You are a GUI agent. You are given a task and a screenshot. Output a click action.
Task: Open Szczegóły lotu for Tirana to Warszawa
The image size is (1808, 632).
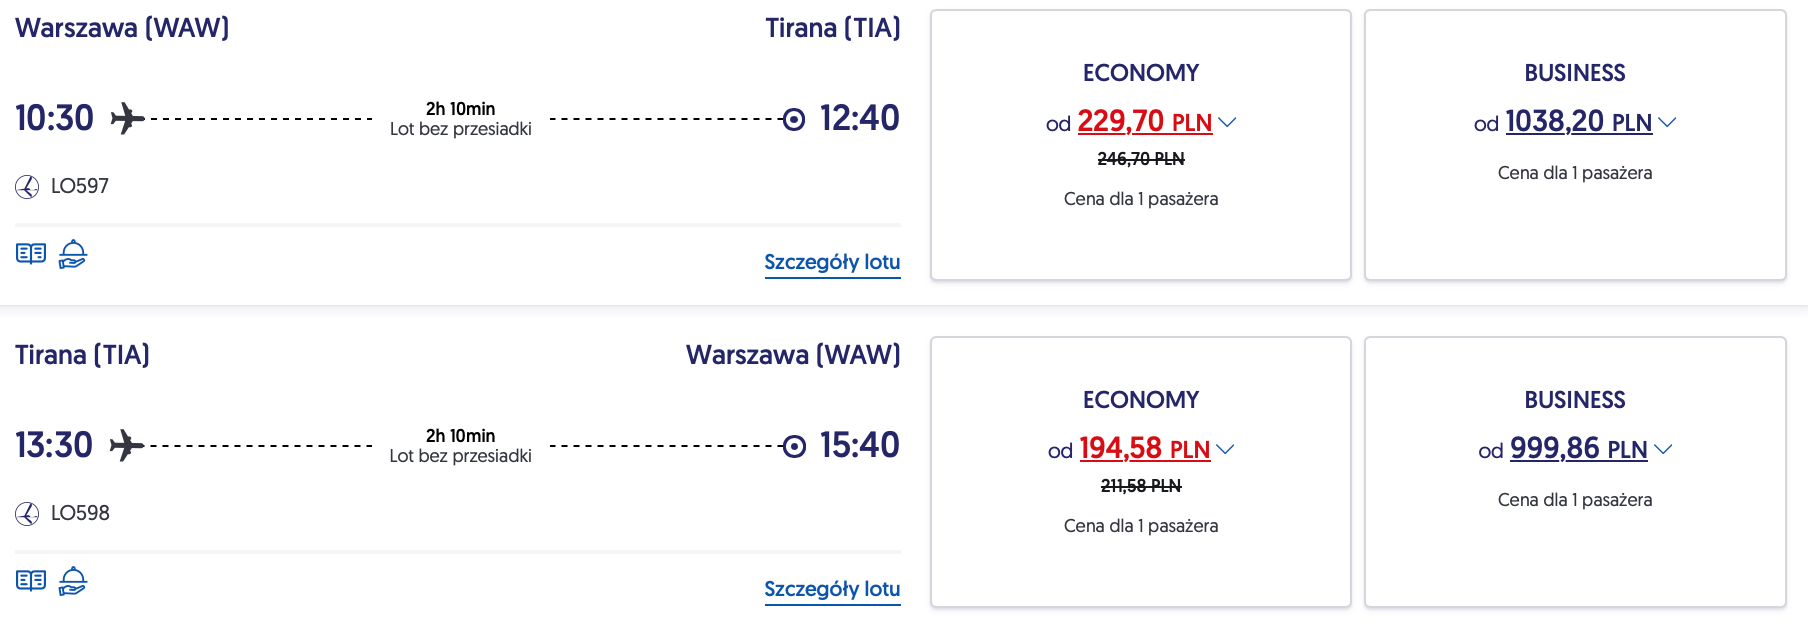coord(832,589)
